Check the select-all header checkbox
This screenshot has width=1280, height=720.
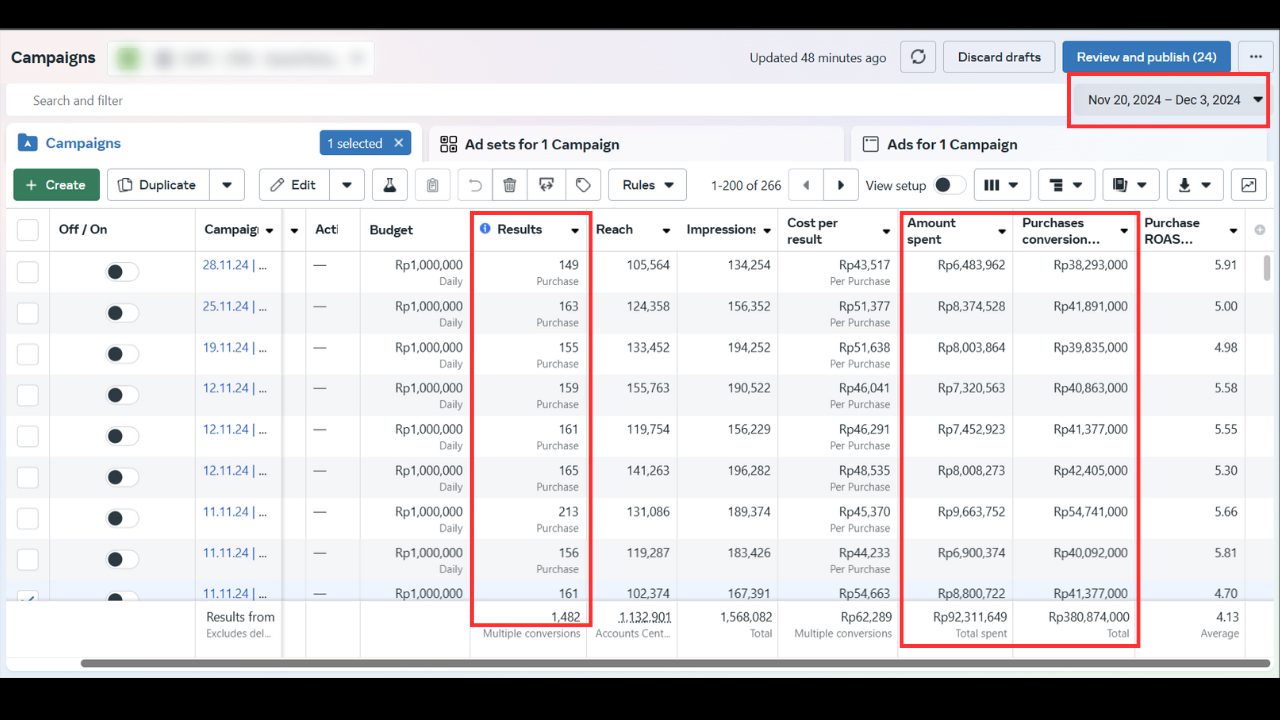28,230
